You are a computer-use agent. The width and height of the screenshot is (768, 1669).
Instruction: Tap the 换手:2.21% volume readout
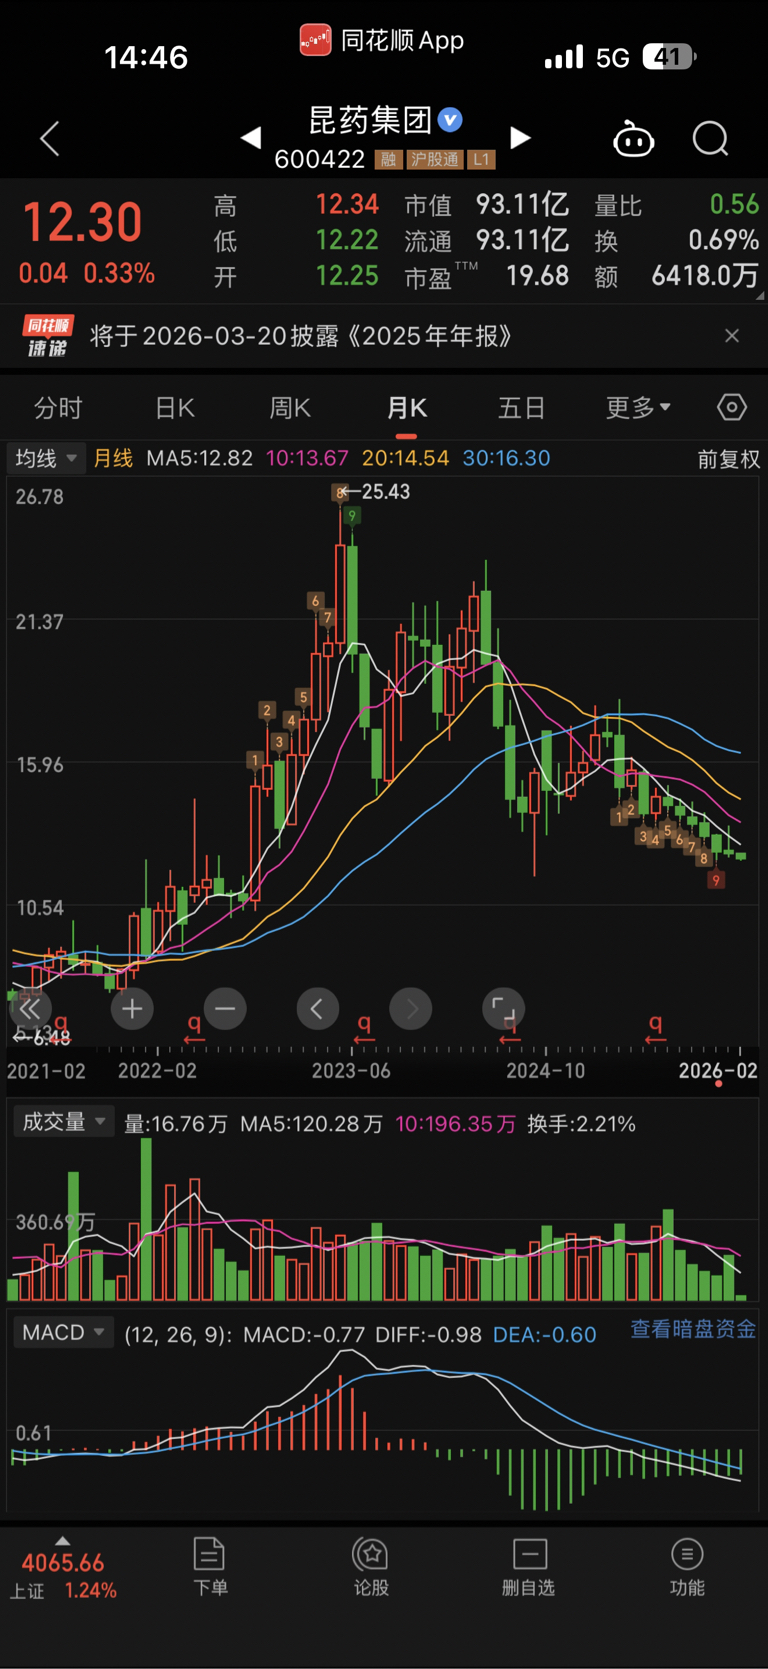581,1124
